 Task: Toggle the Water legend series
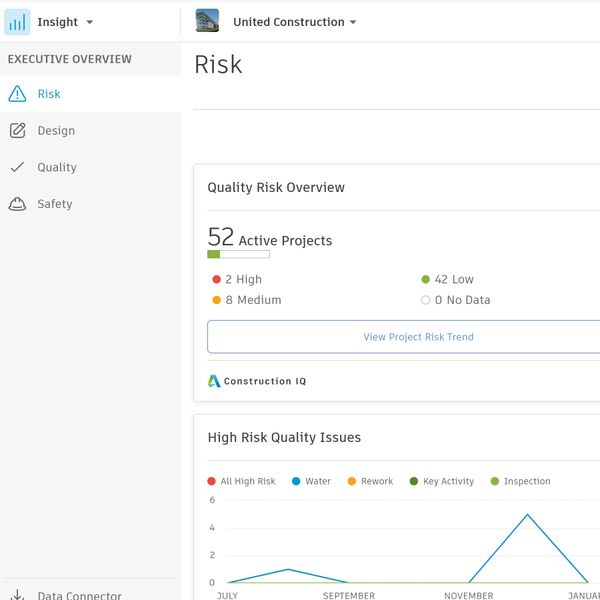[x=311, y=481]
